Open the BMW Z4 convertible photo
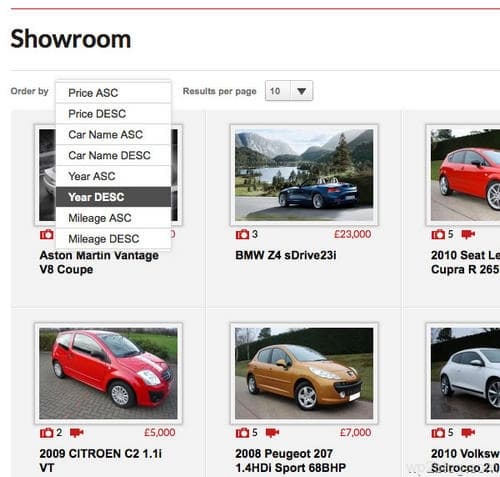Image resolution: width=500 pixels, height=477 pixels. click(x=304, y=175)
